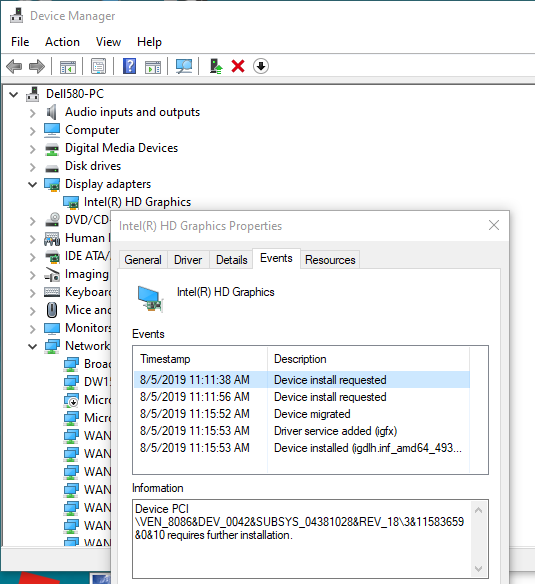The height and width of the screenshot is (584, 535).
Task: Click the Disable device down-arrow icon
Action: coord(261,66)
